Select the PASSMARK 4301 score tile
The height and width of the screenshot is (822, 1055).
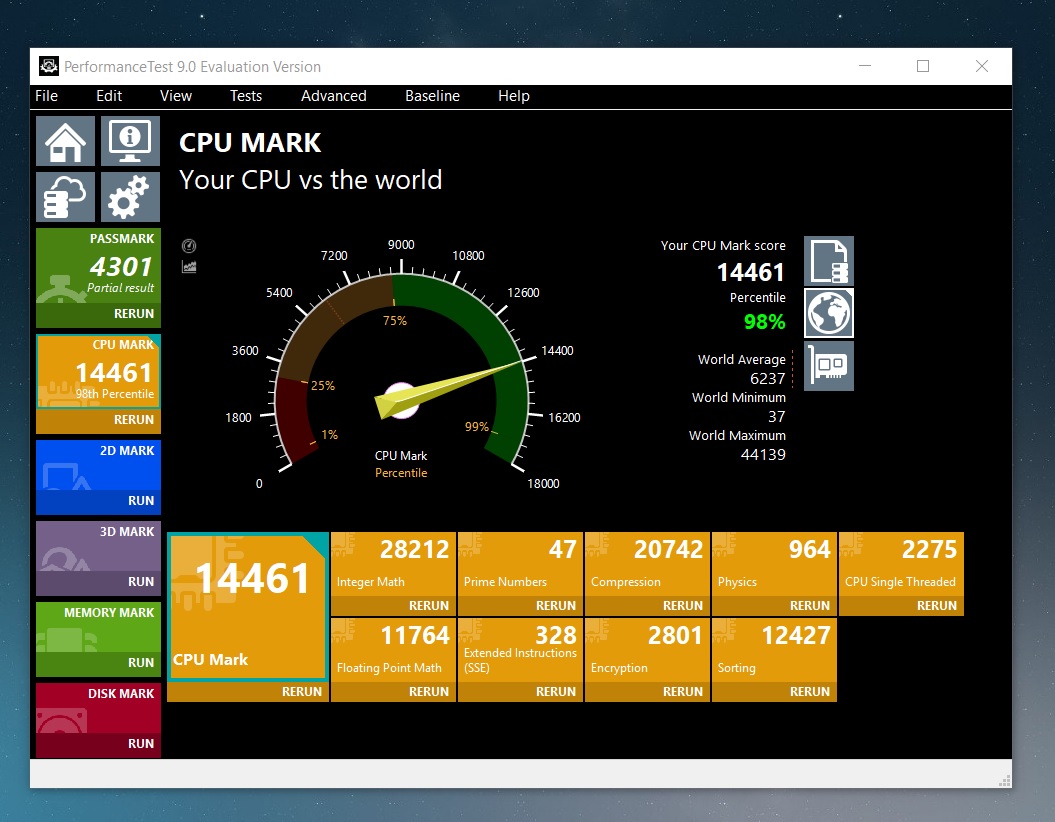(x=98, y=266)
